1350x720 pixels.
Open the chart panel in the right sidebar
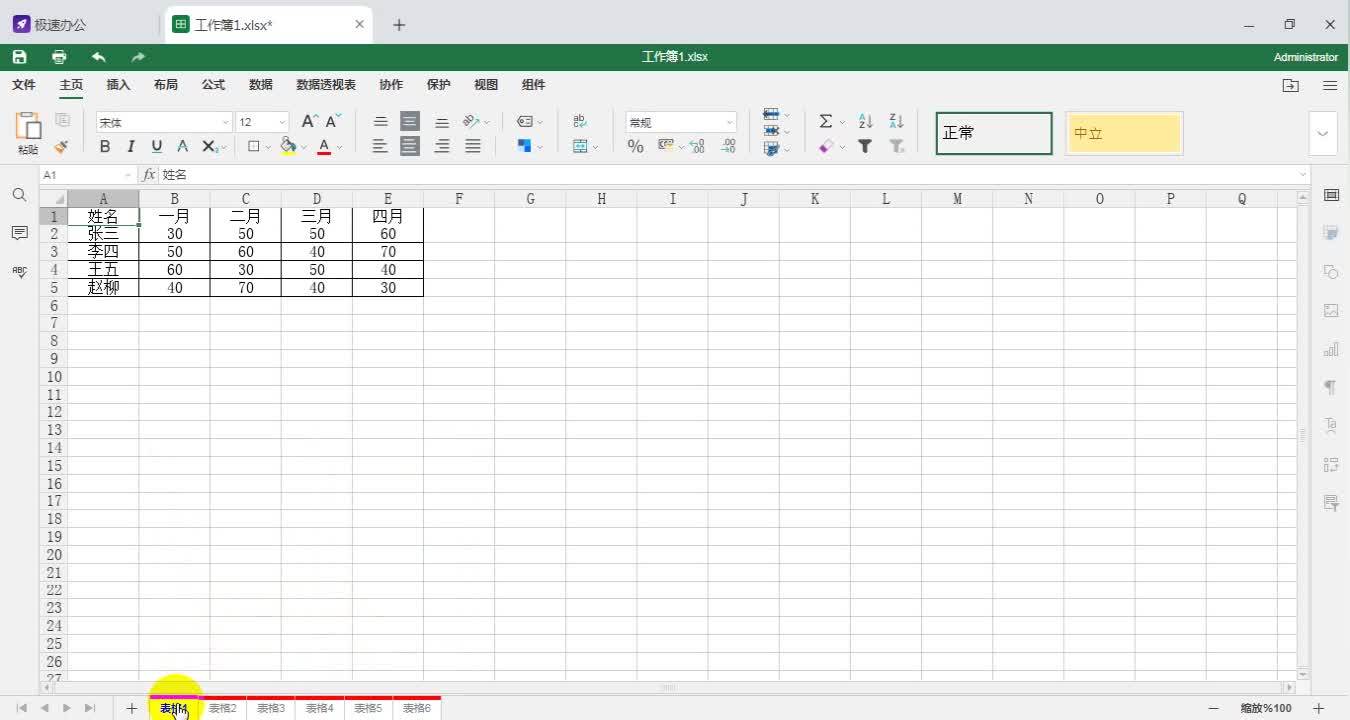pyautogui.click(x=1331, y=349)
